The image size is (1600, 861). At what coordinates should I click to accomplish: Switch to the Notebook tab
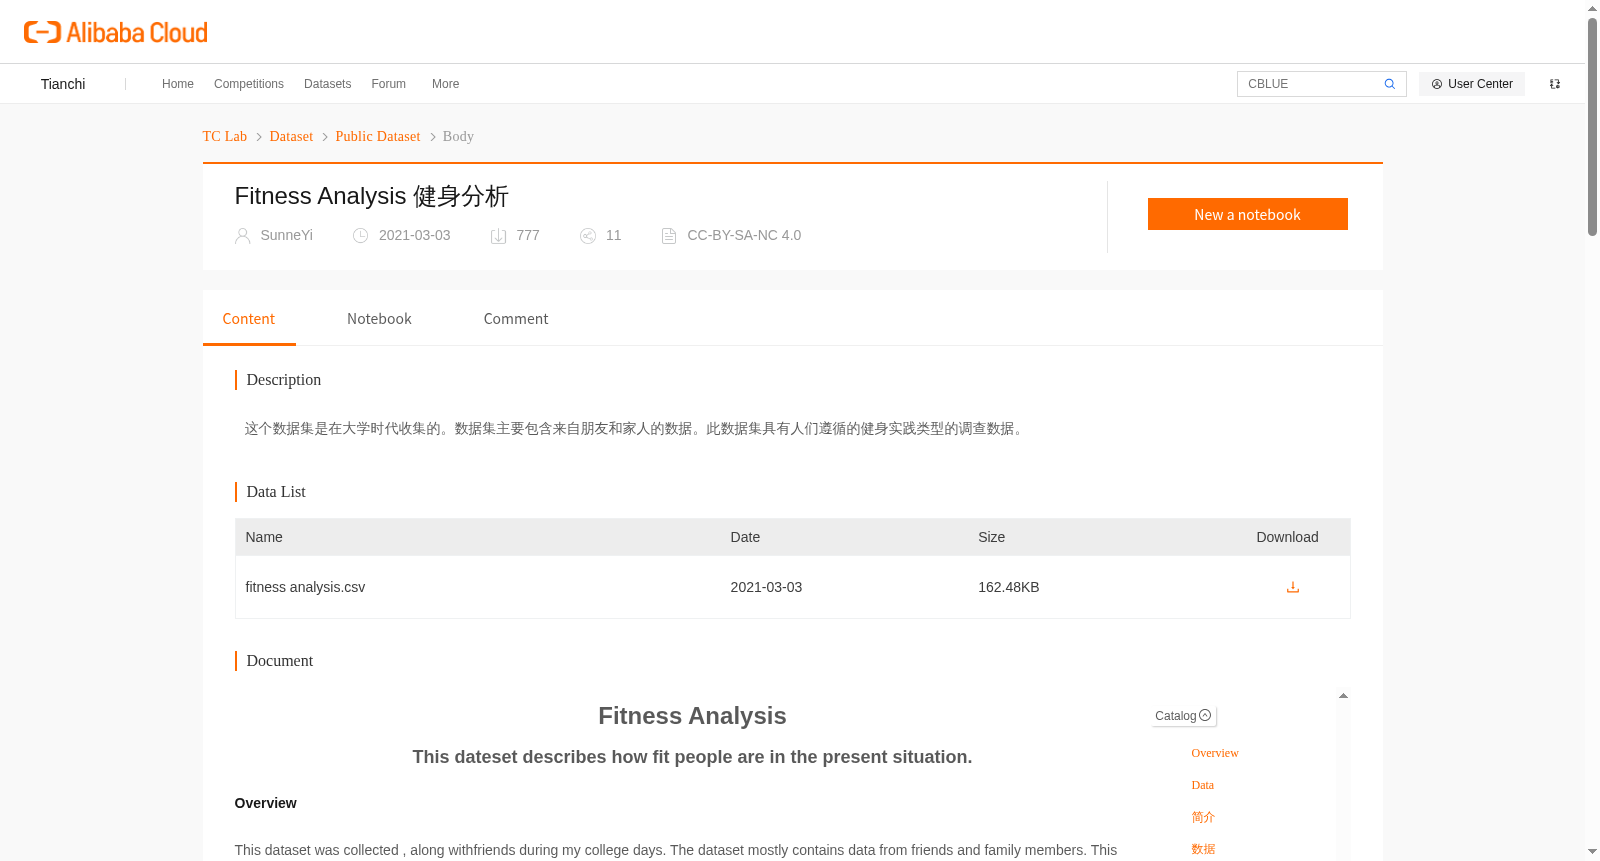(x=379, y=319)
